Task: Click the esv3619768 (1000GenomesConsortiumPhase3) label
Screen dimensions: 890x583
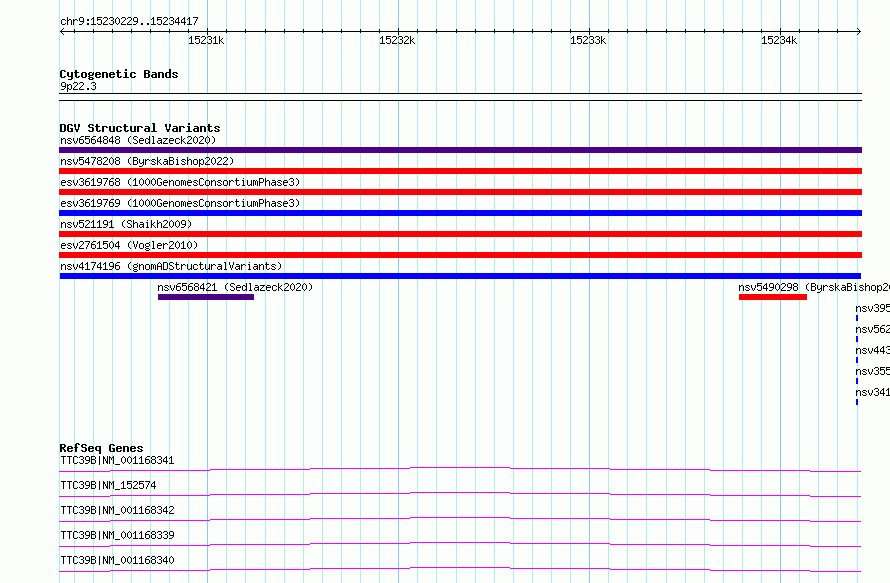Action: point(180,182)
